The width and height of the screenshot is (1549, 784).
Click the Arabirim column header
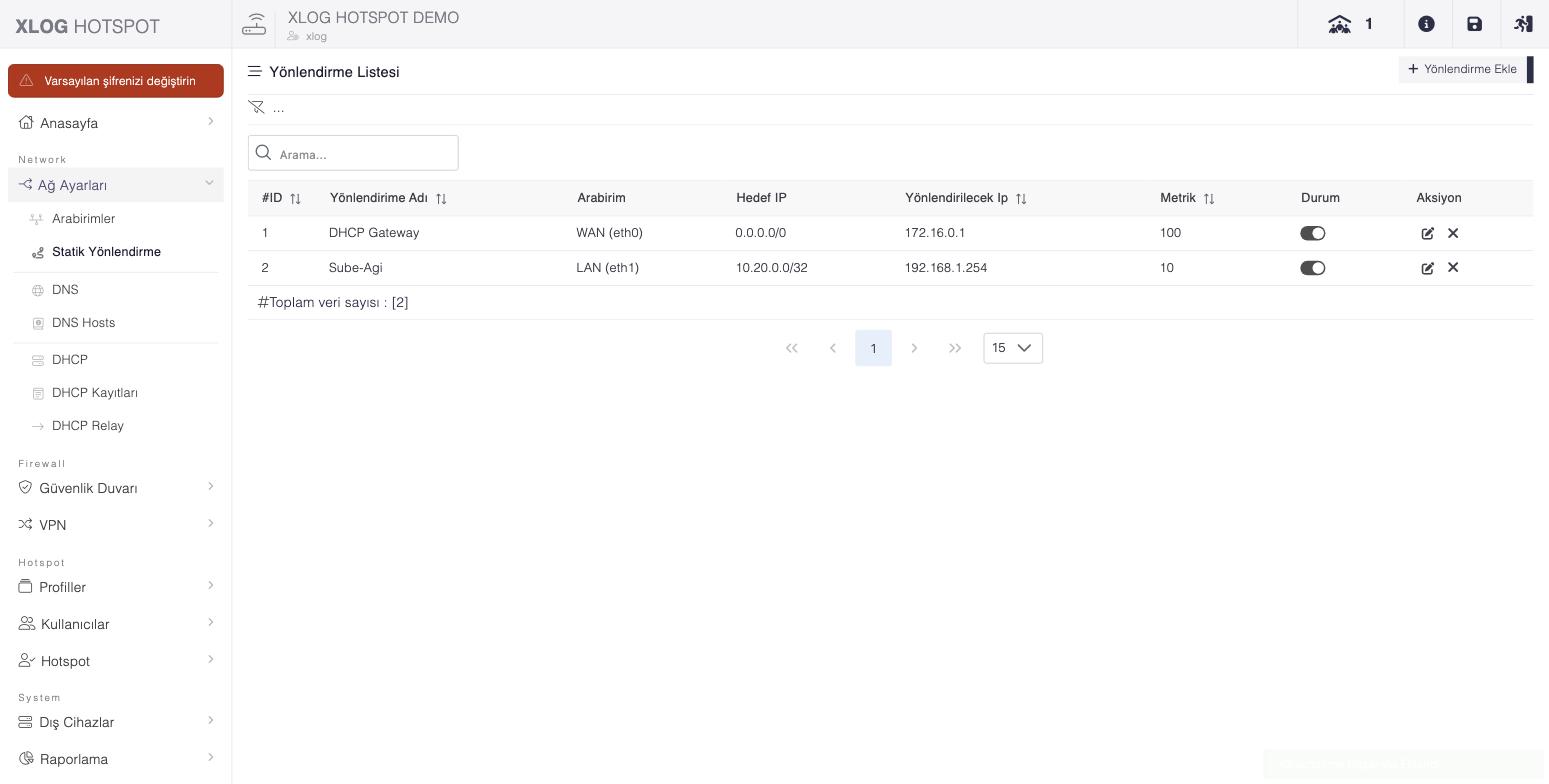click(x=601, y=198)
